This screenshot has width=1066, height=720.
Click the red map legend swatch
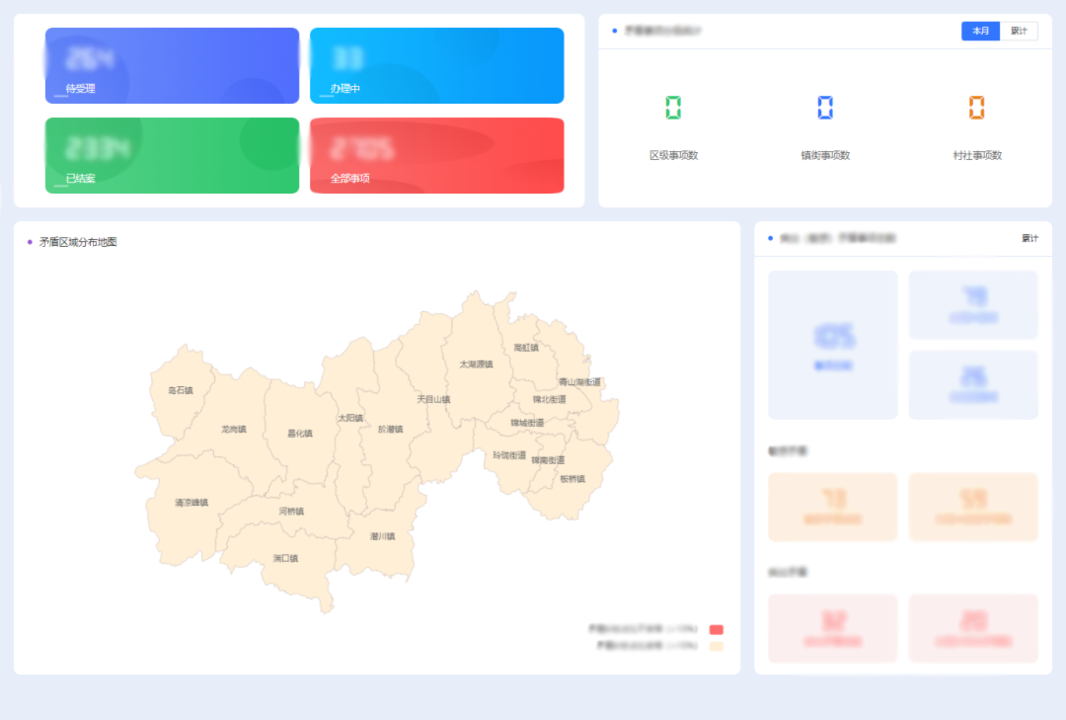click(x=716, y=630)
